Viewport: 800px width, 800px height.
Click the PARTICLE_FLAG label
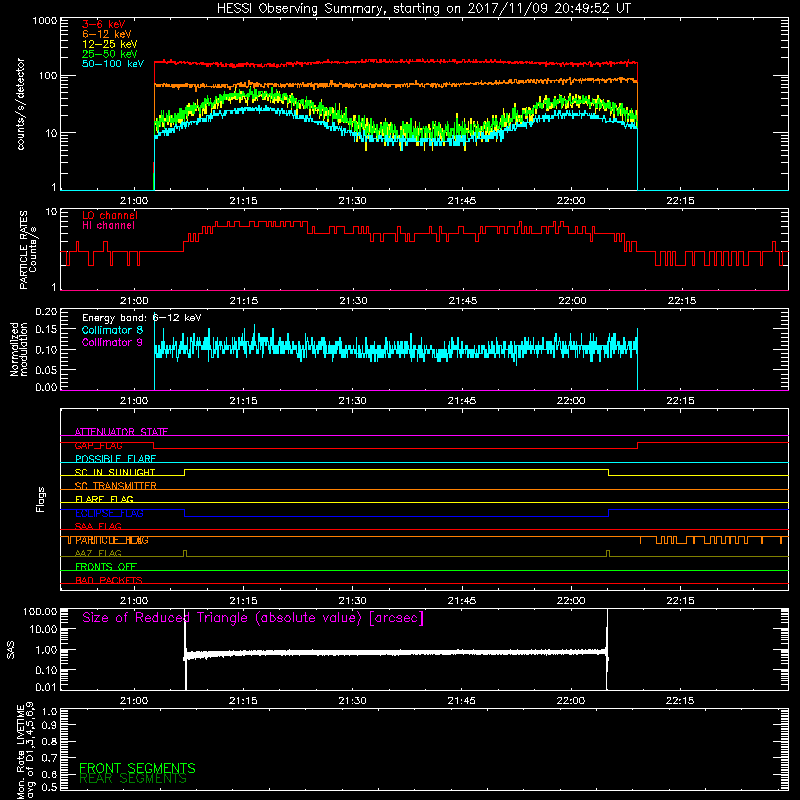112,540
